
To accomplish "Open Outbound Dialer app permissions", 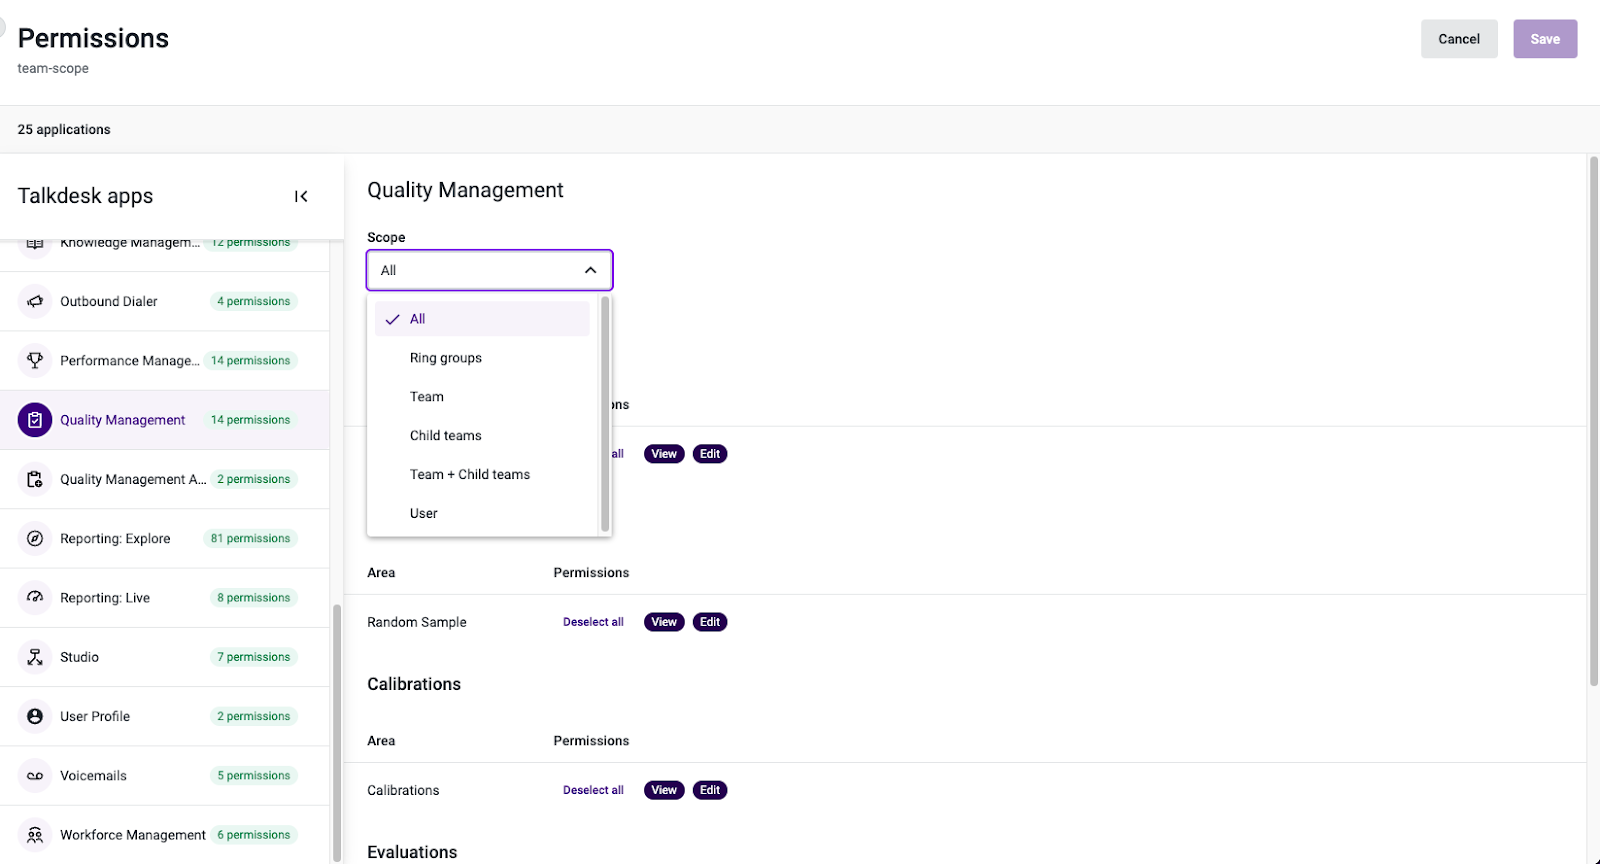I will point(164,301).
